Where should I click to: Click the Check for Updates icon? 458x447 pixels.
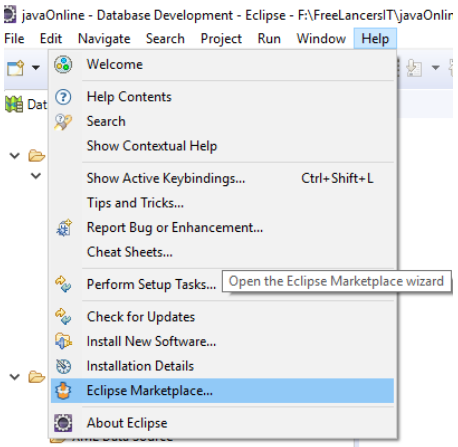click(x=63, y=316)
